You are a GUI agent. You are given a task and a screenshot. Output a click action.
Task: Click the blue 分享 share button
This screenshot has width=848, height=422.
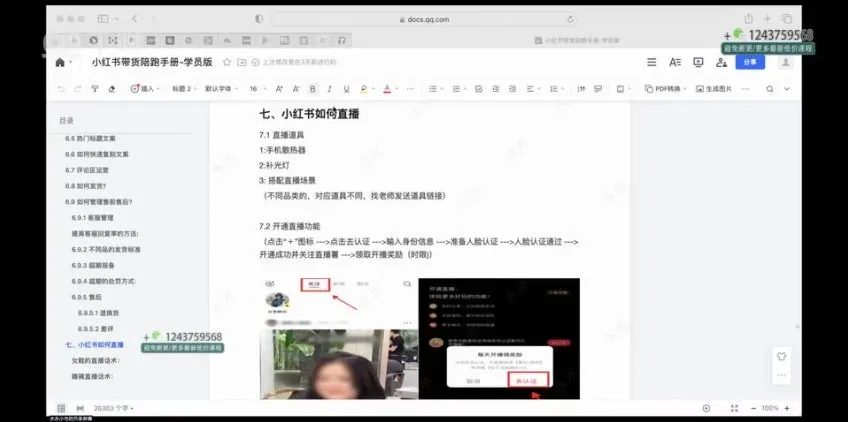pos(750,62)
